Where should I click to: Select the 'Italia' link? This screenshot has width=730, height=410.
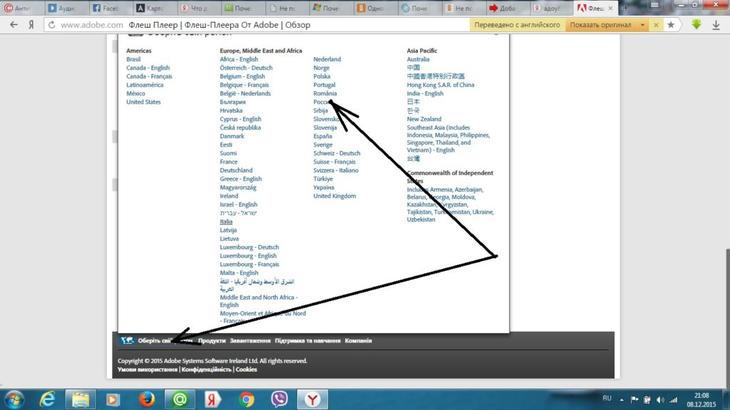pyautogui.click(x=226, y=222)
